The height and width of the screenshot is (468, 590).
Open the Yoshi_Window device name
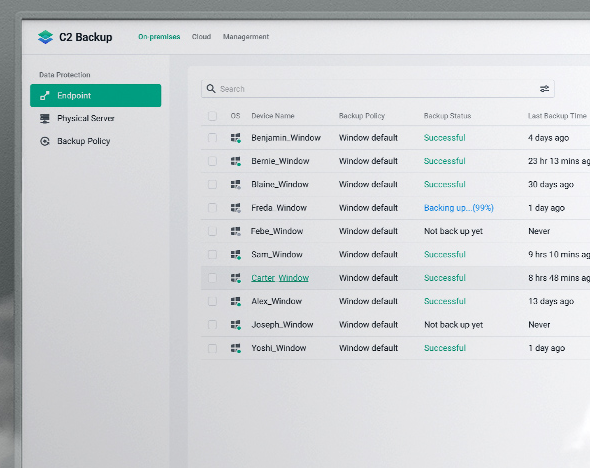(x=279, y=348)
